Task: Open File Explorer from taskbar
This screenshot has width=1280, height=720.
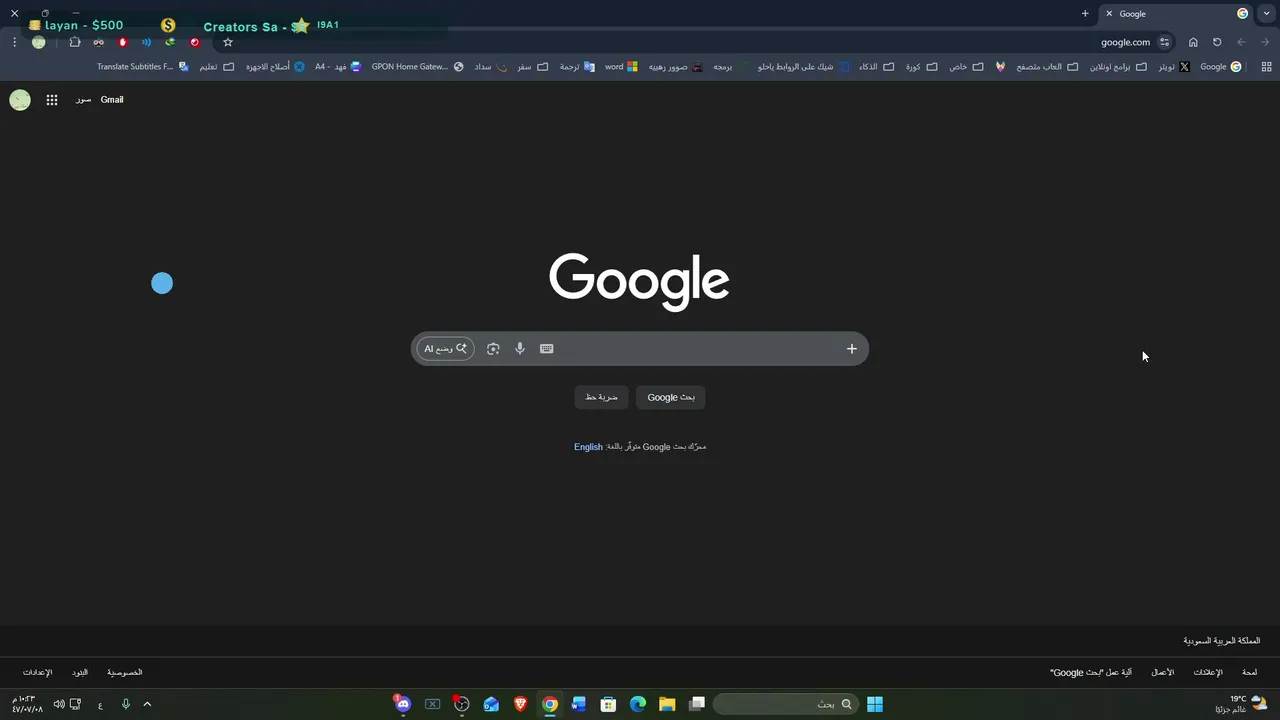Action: 667,704
